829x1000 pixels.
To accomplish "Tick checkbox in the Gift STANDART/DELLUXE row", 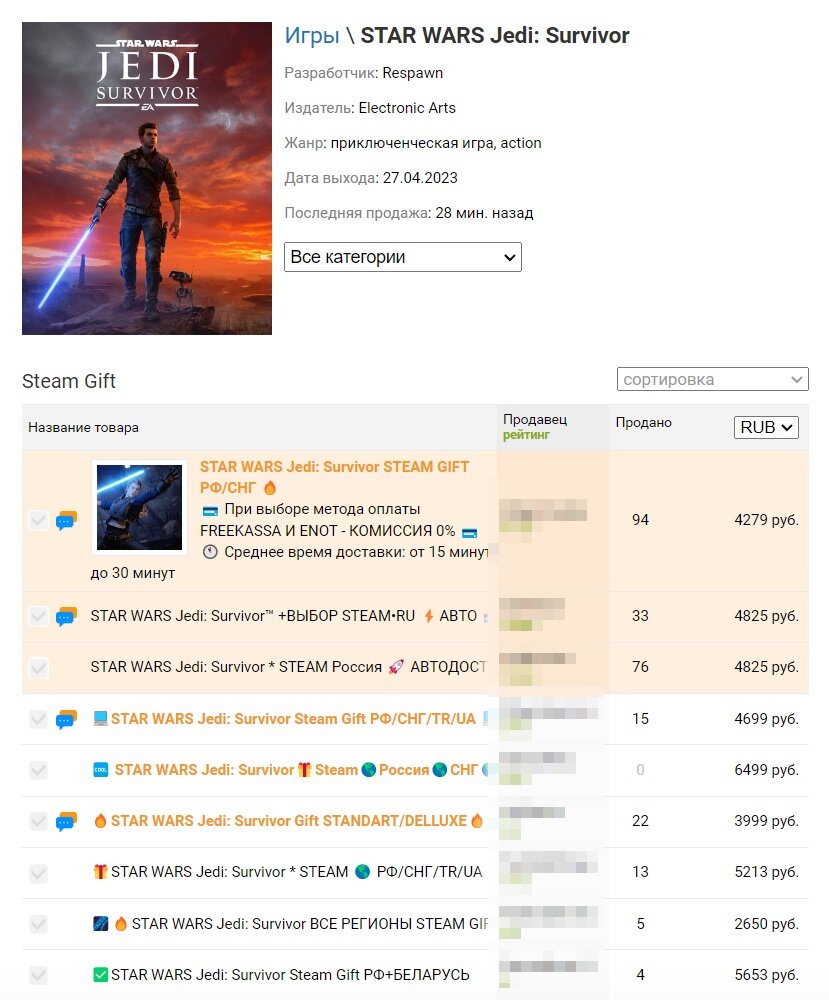I will [38, 821].
